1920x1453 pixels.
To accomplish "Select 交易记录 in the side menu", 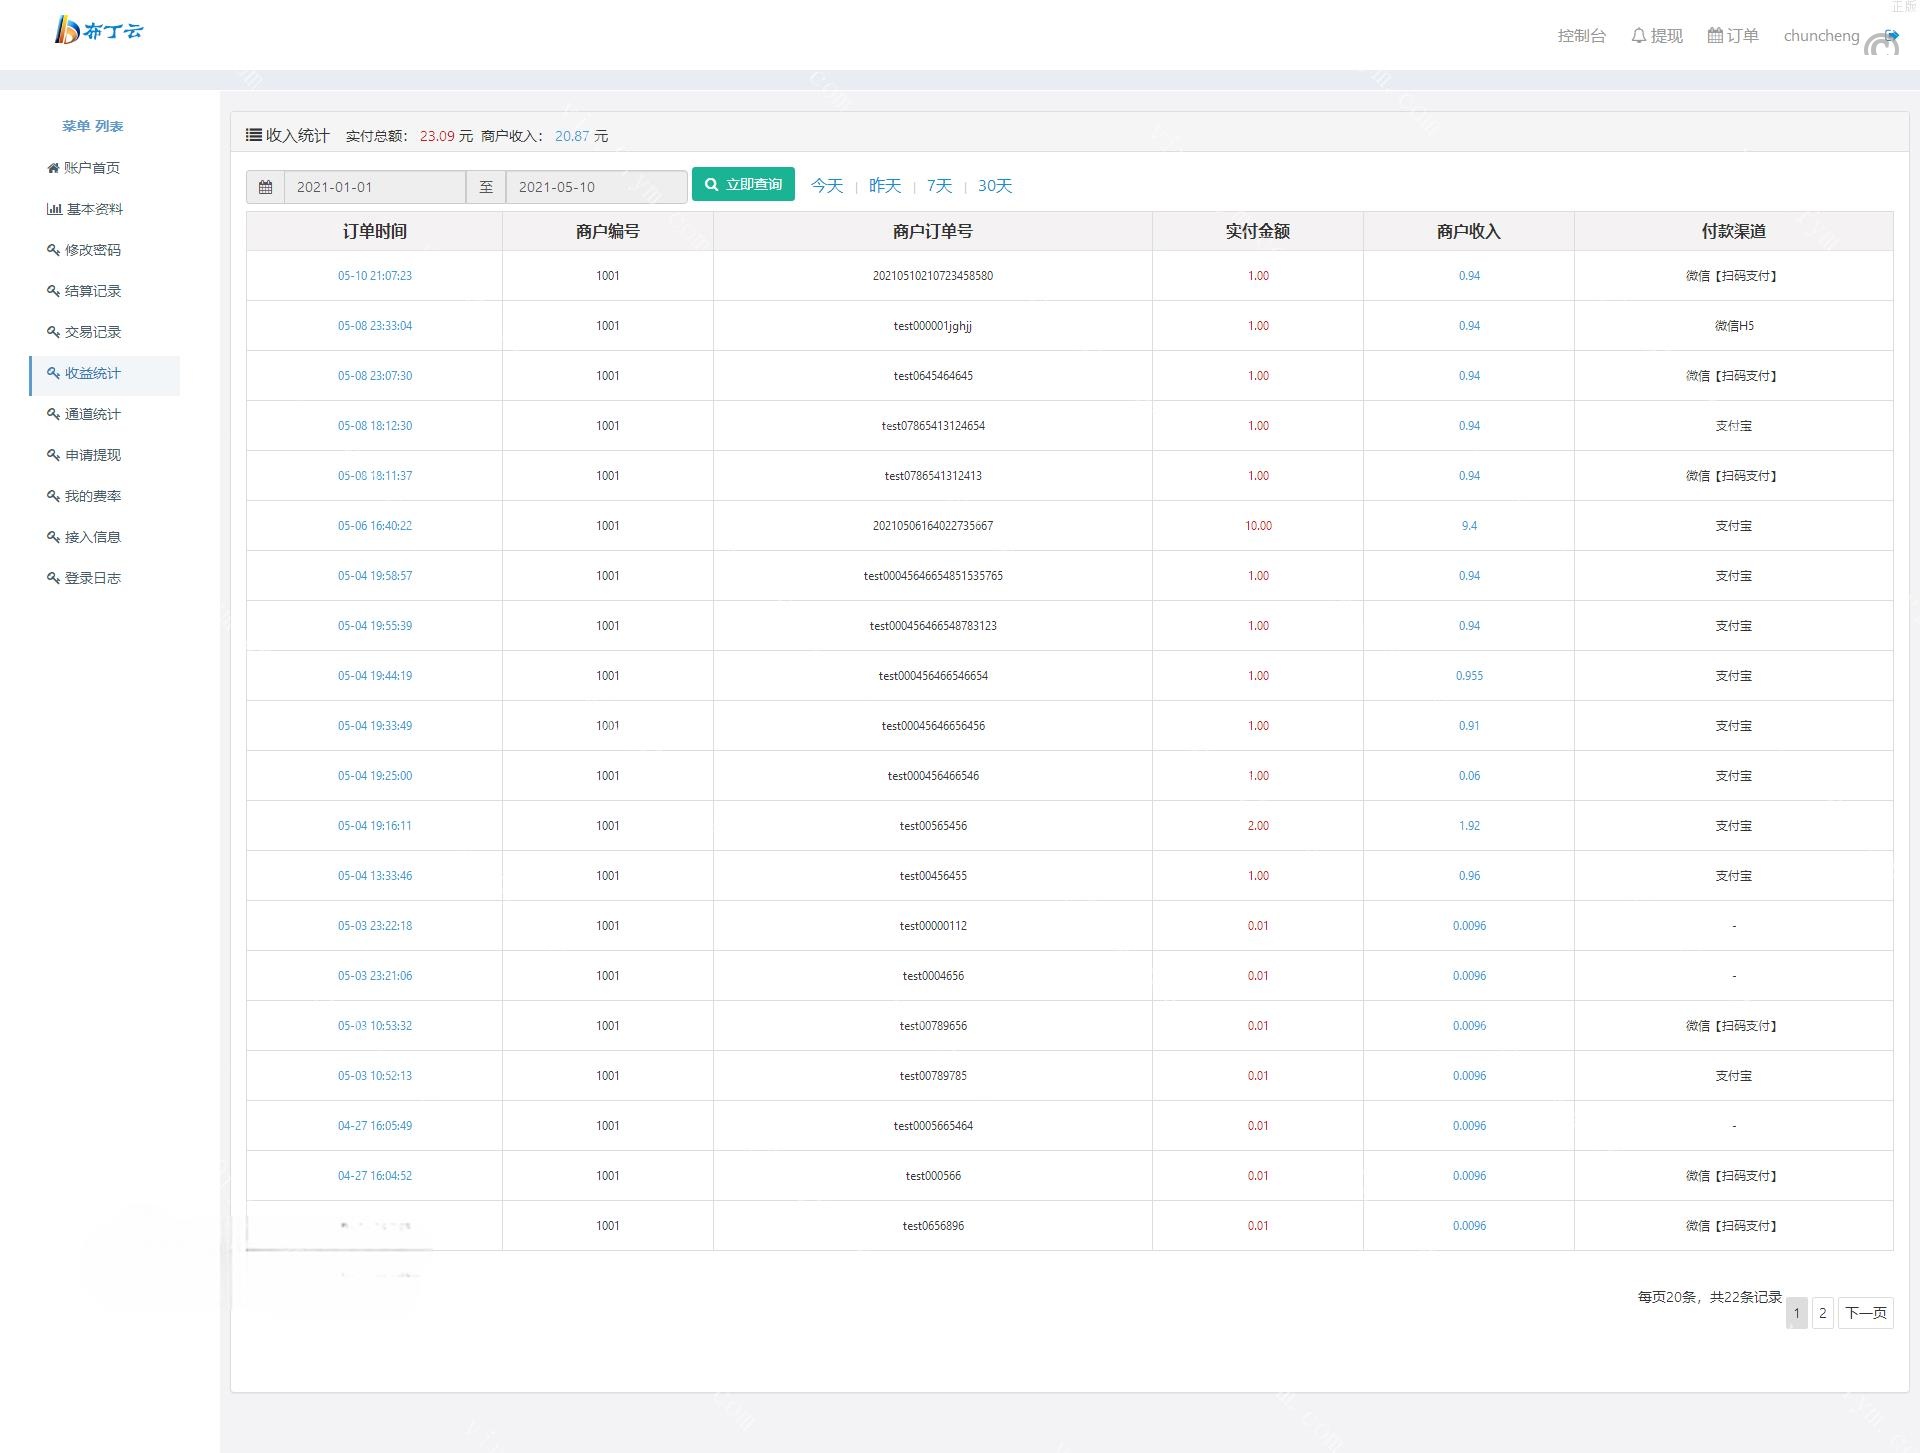I will 84,332.
